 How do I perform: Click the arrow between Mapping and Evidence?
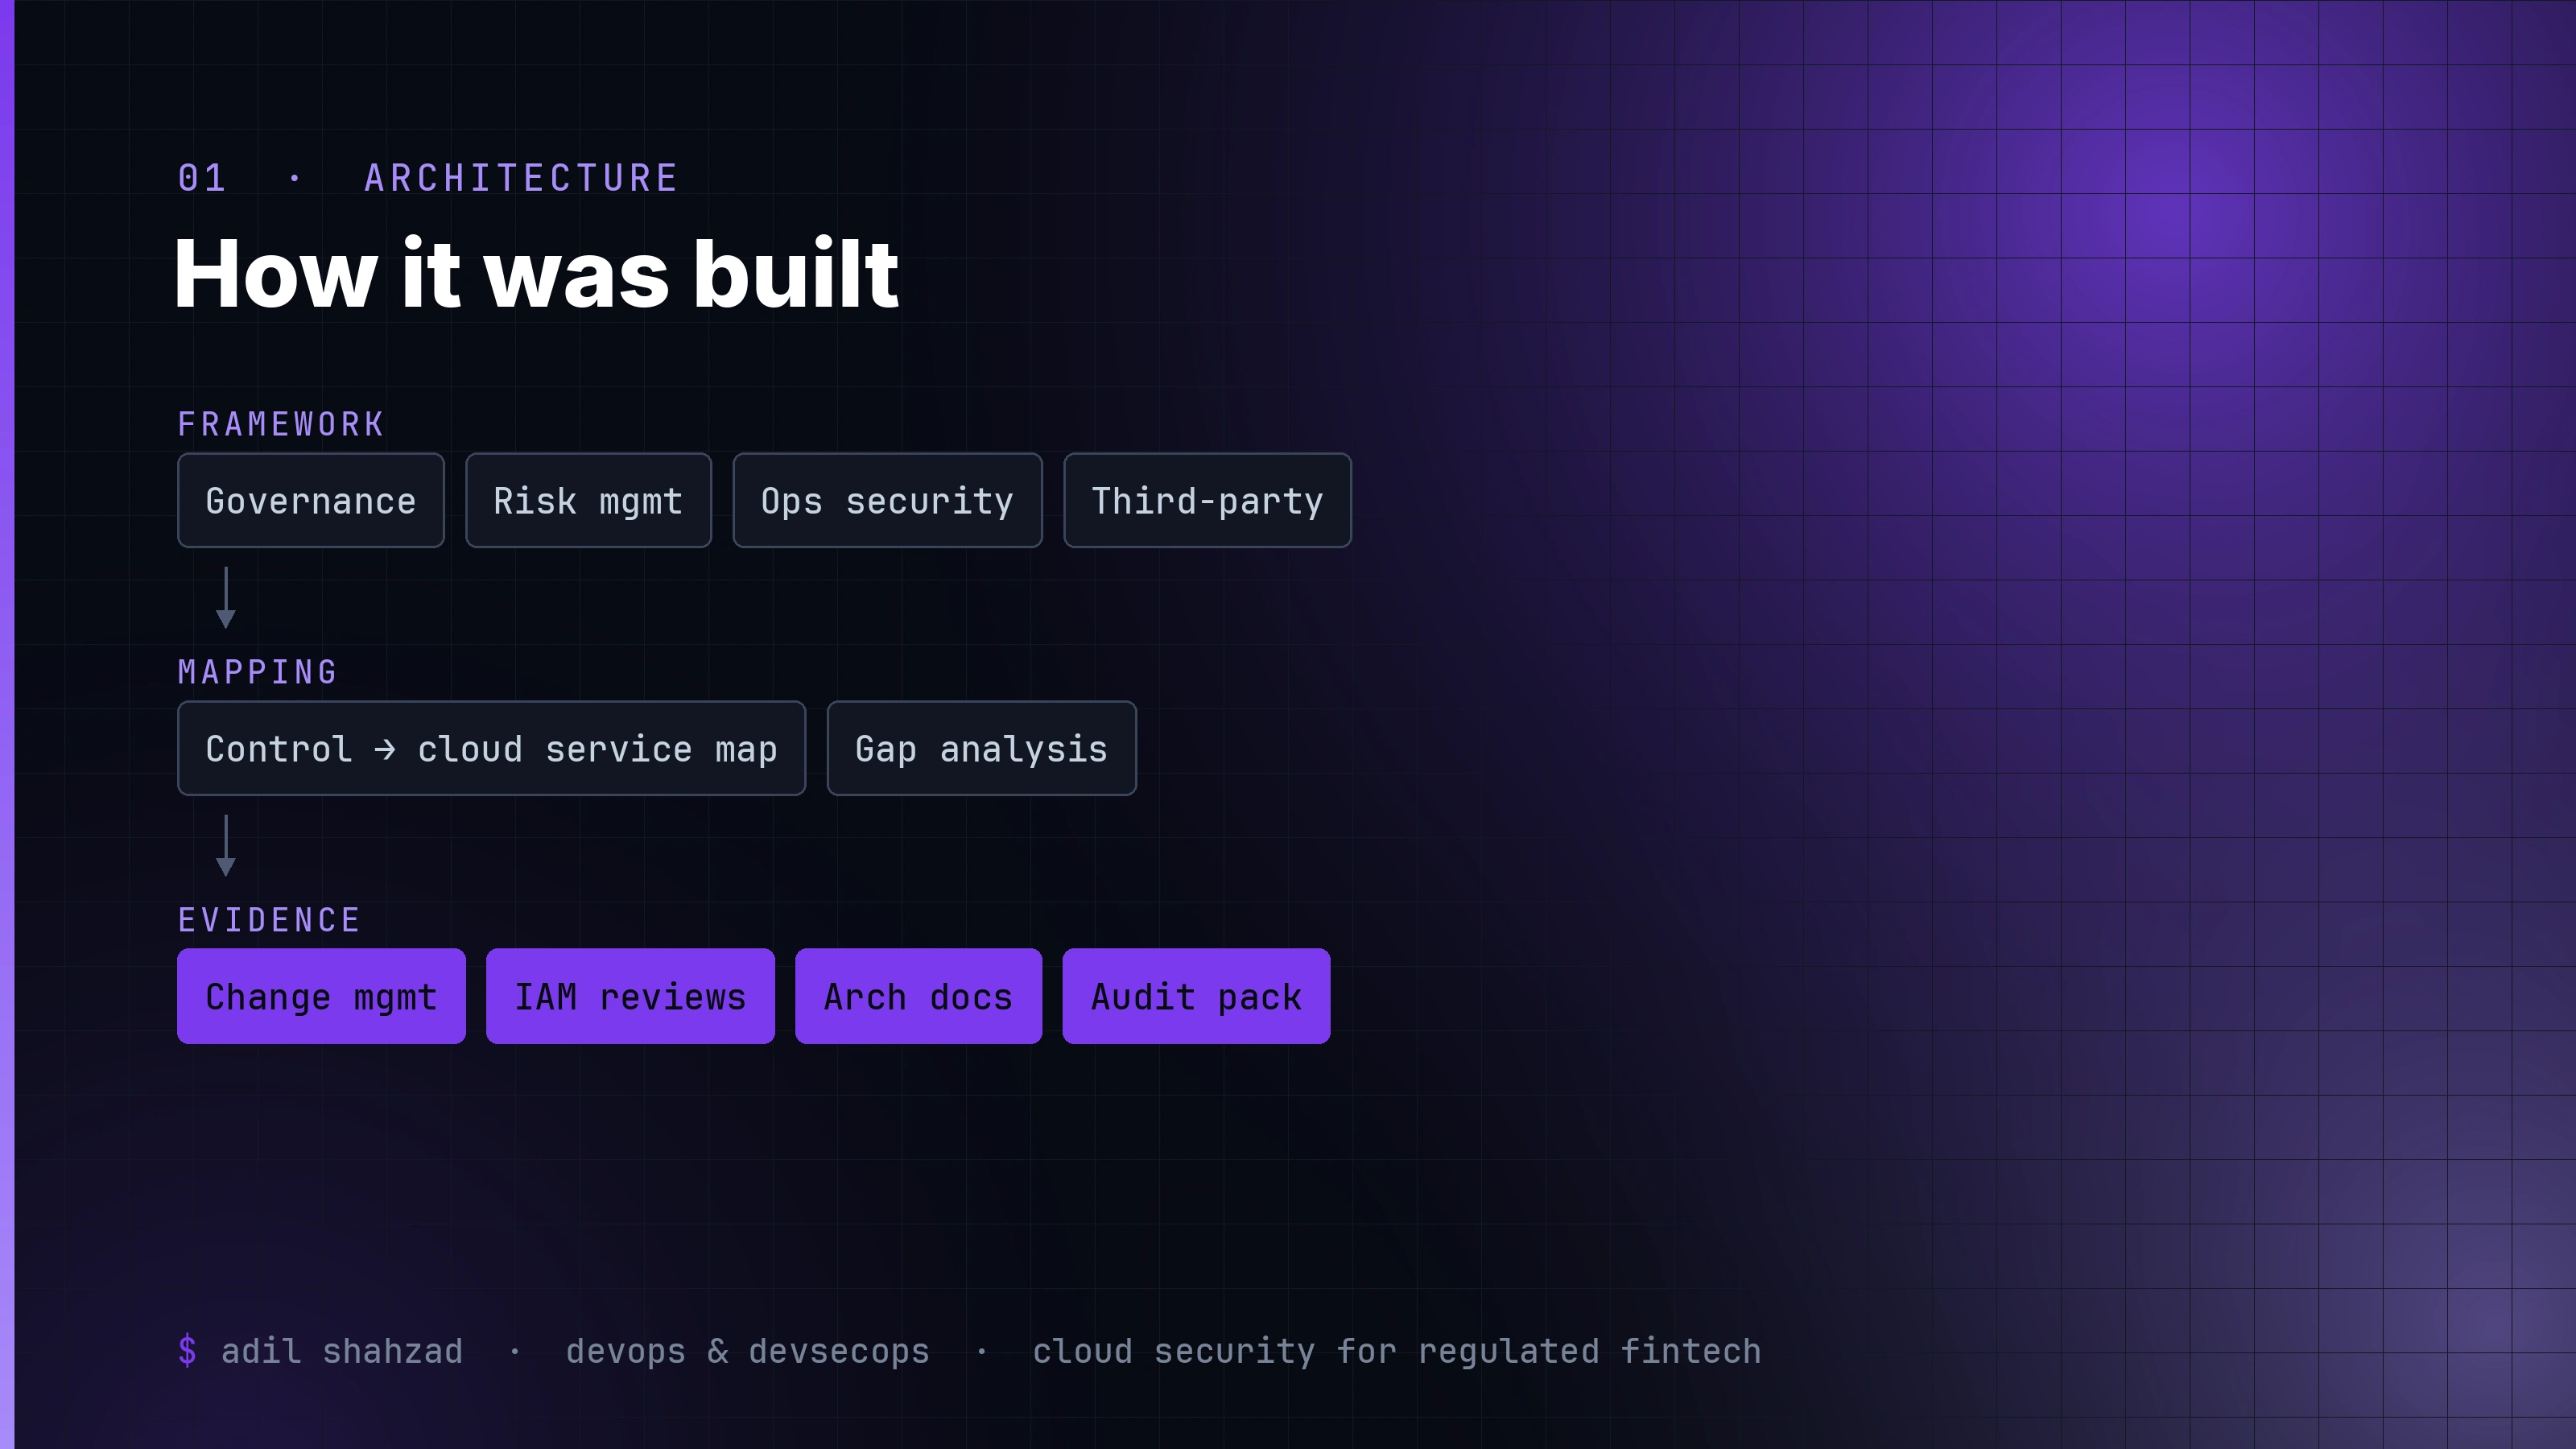coord(226,845)
